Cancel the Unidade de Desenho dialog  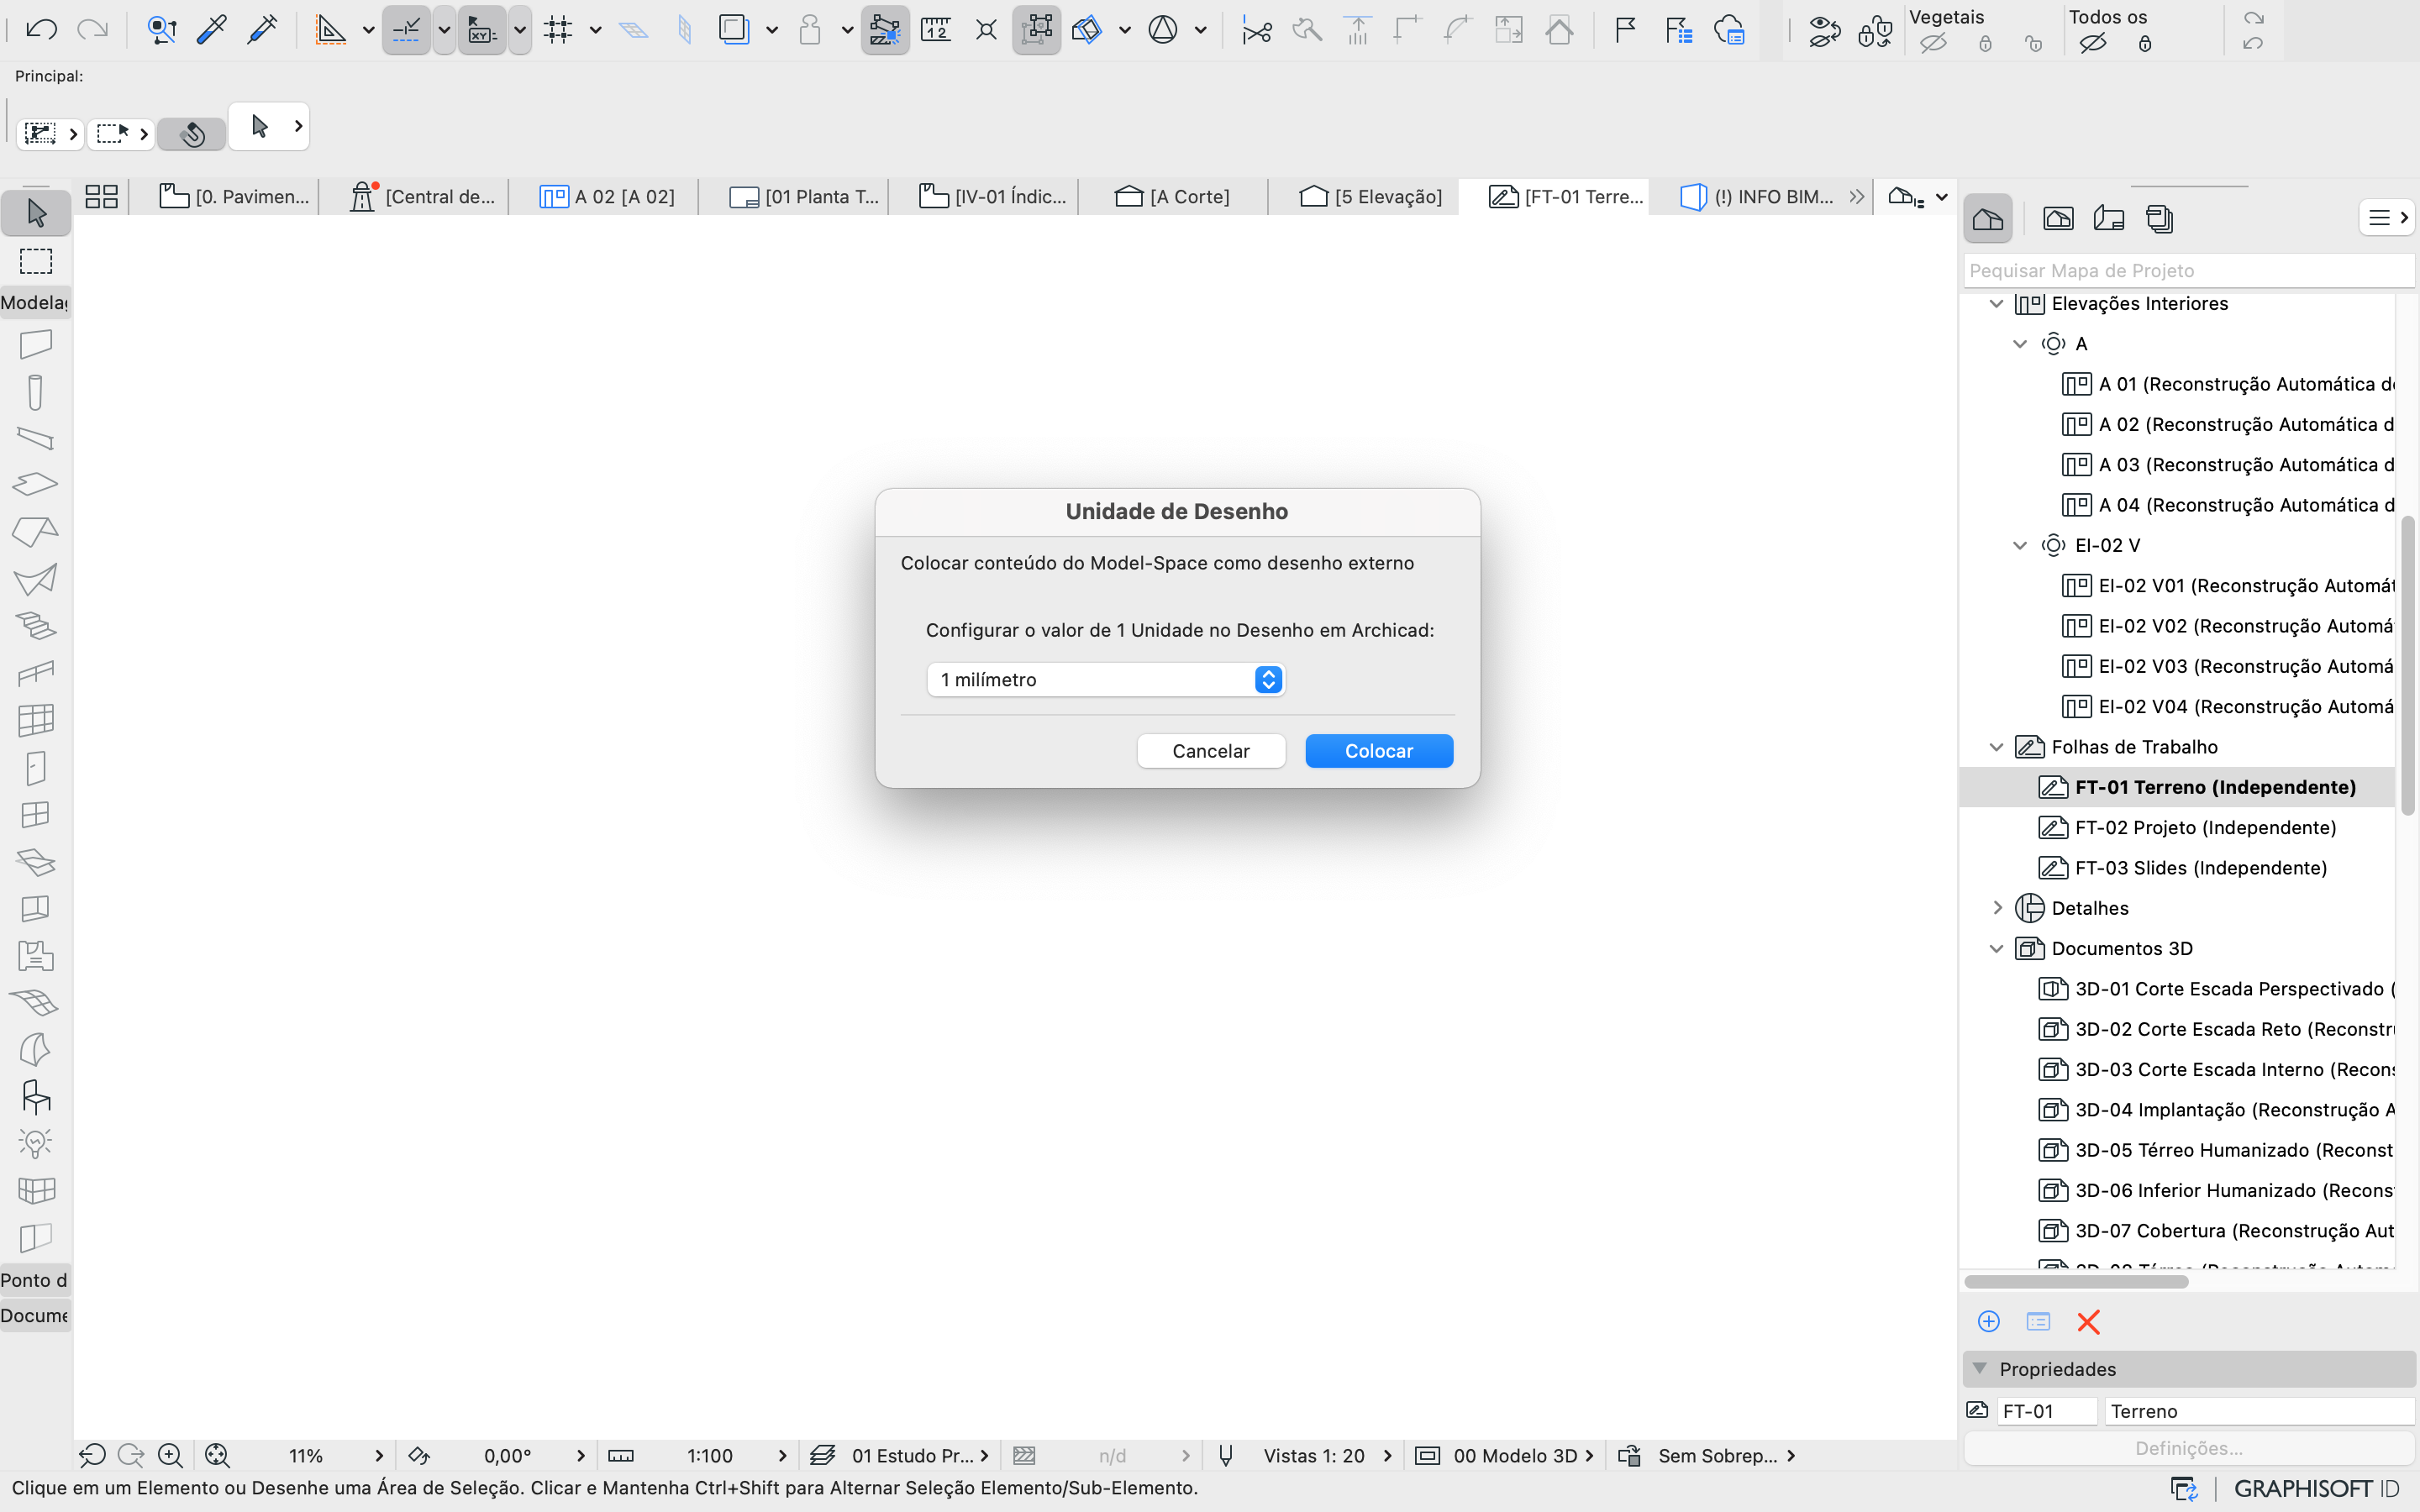1211,750
